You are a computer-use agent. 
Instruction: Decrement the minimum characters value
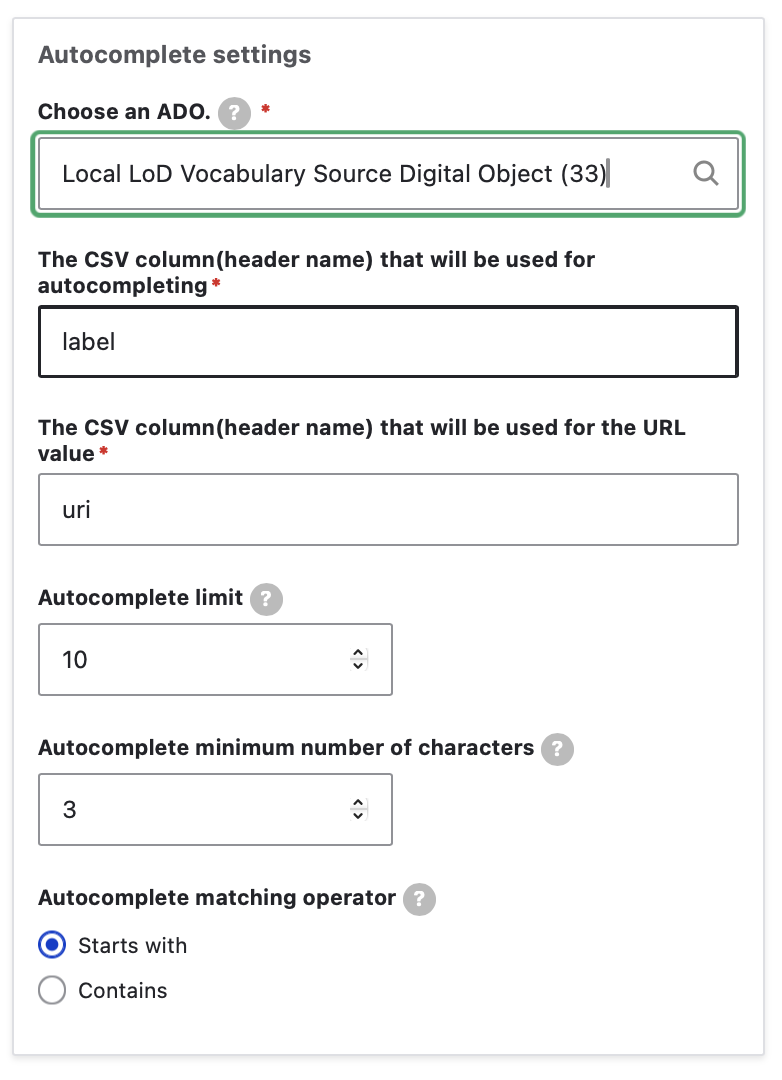point(359,815)
